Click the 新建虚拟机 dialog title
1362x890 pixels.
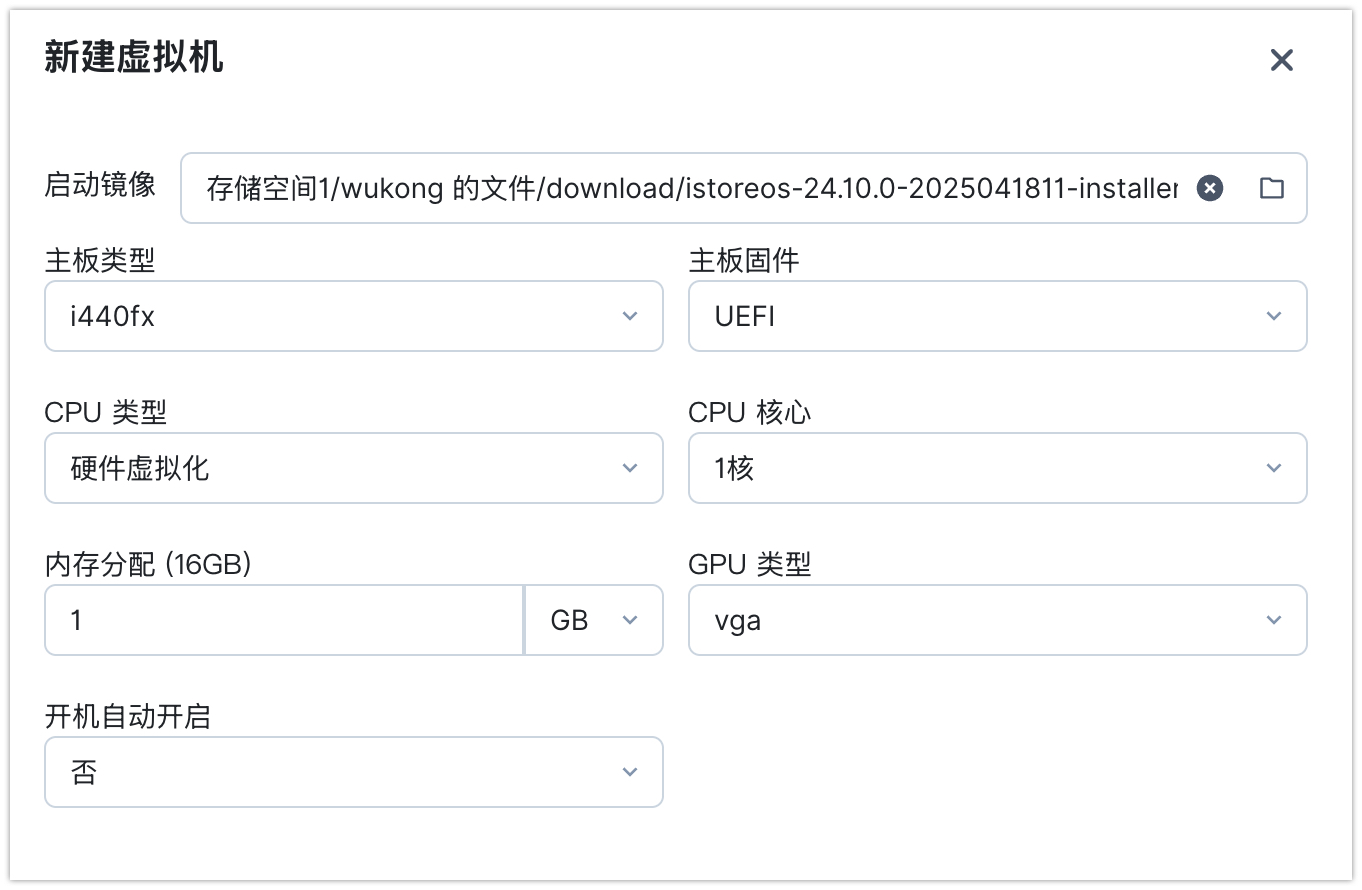pyautogui.click(x=134, y=58)
